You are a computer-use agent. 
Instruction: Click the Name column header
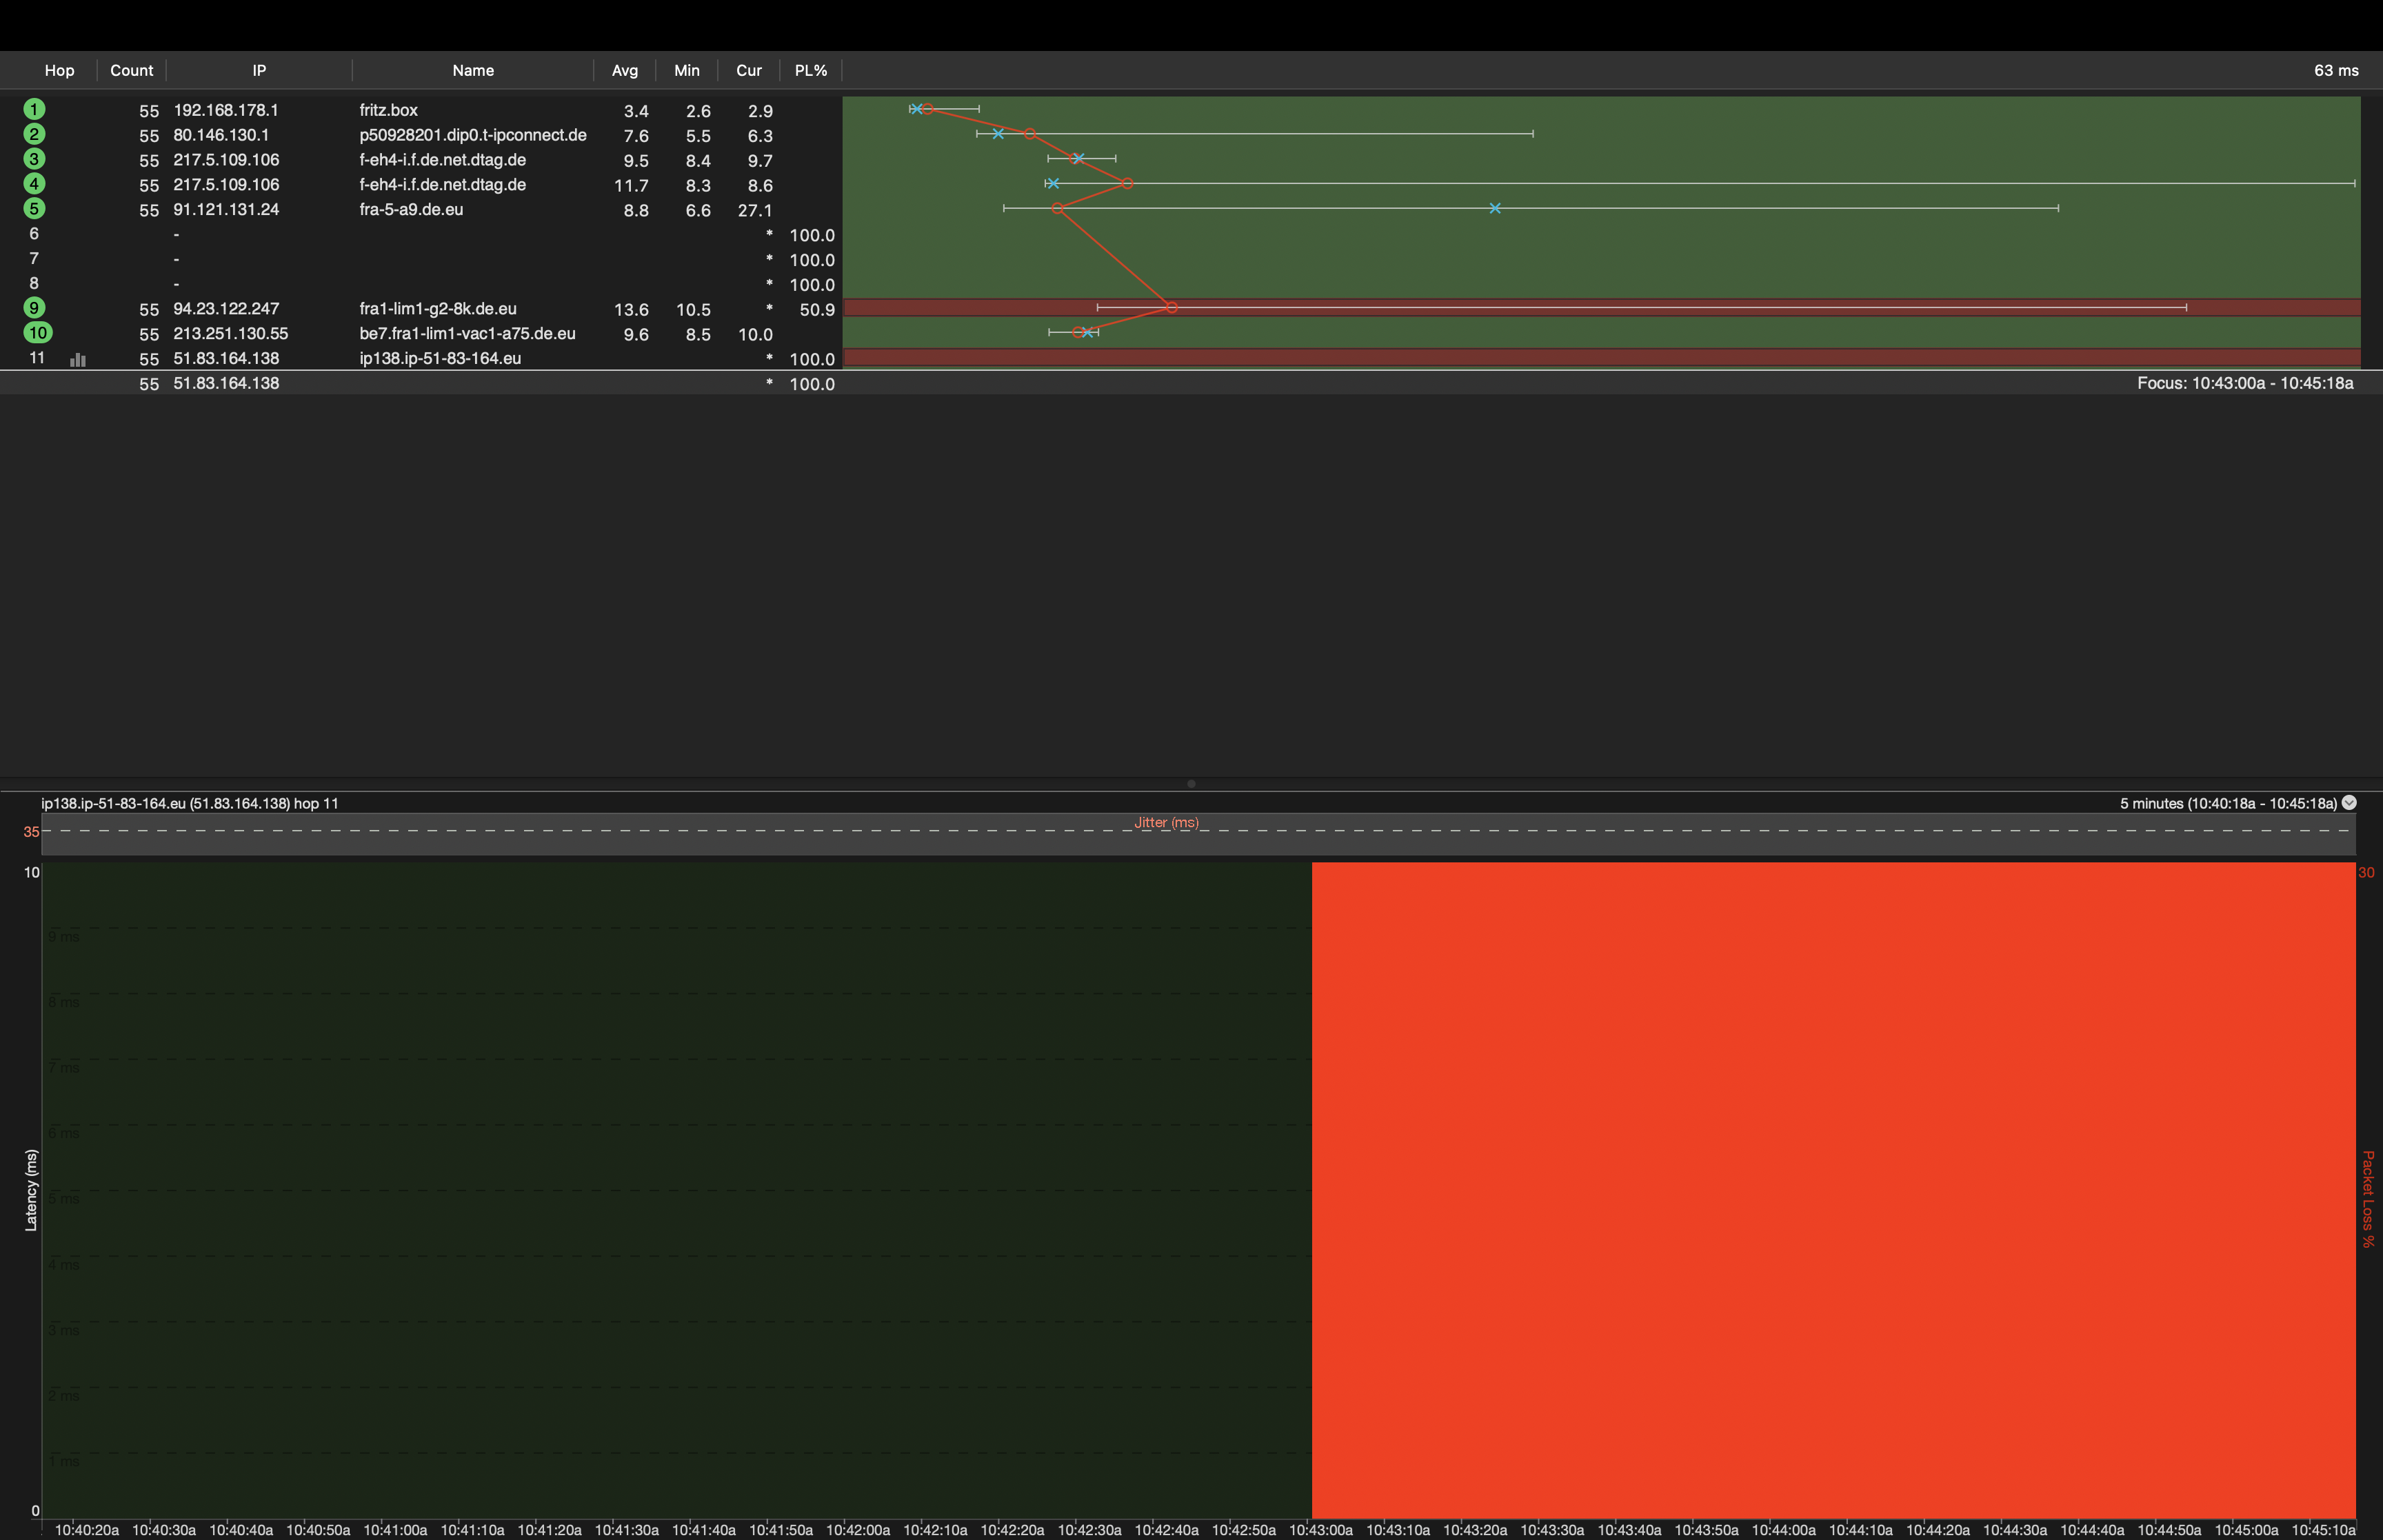point(473,70)
